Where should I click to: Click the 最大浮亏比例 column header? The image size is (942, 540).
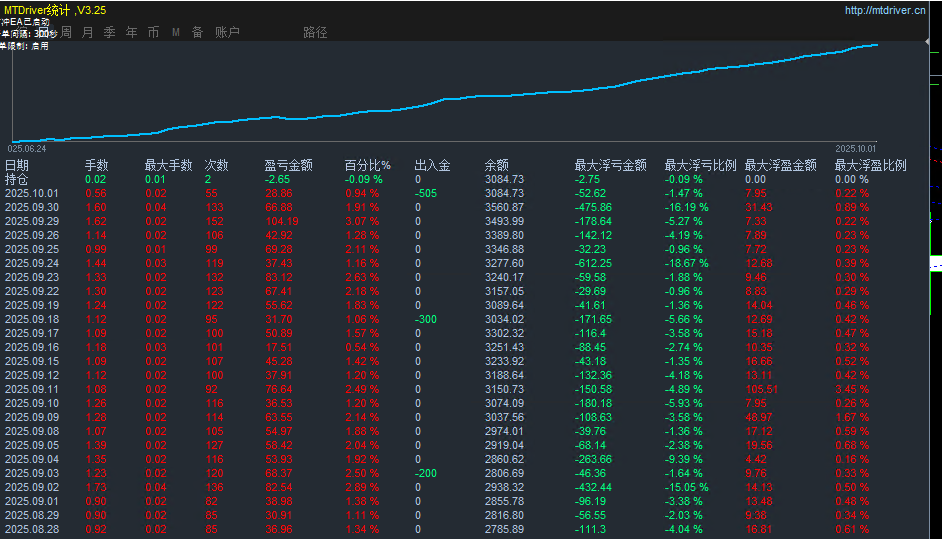click(700, 165)
